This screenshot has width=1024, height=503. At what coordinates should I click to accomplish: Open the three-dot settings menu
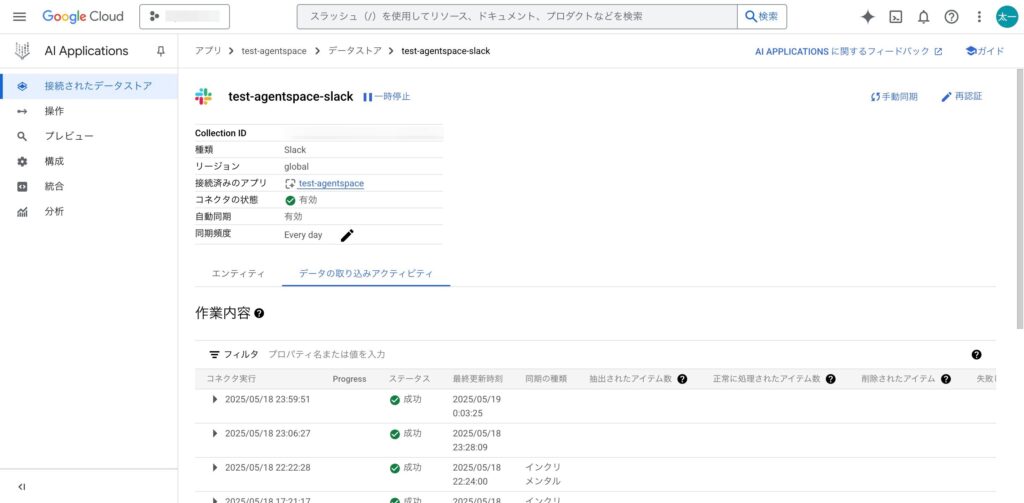(979, 17)
